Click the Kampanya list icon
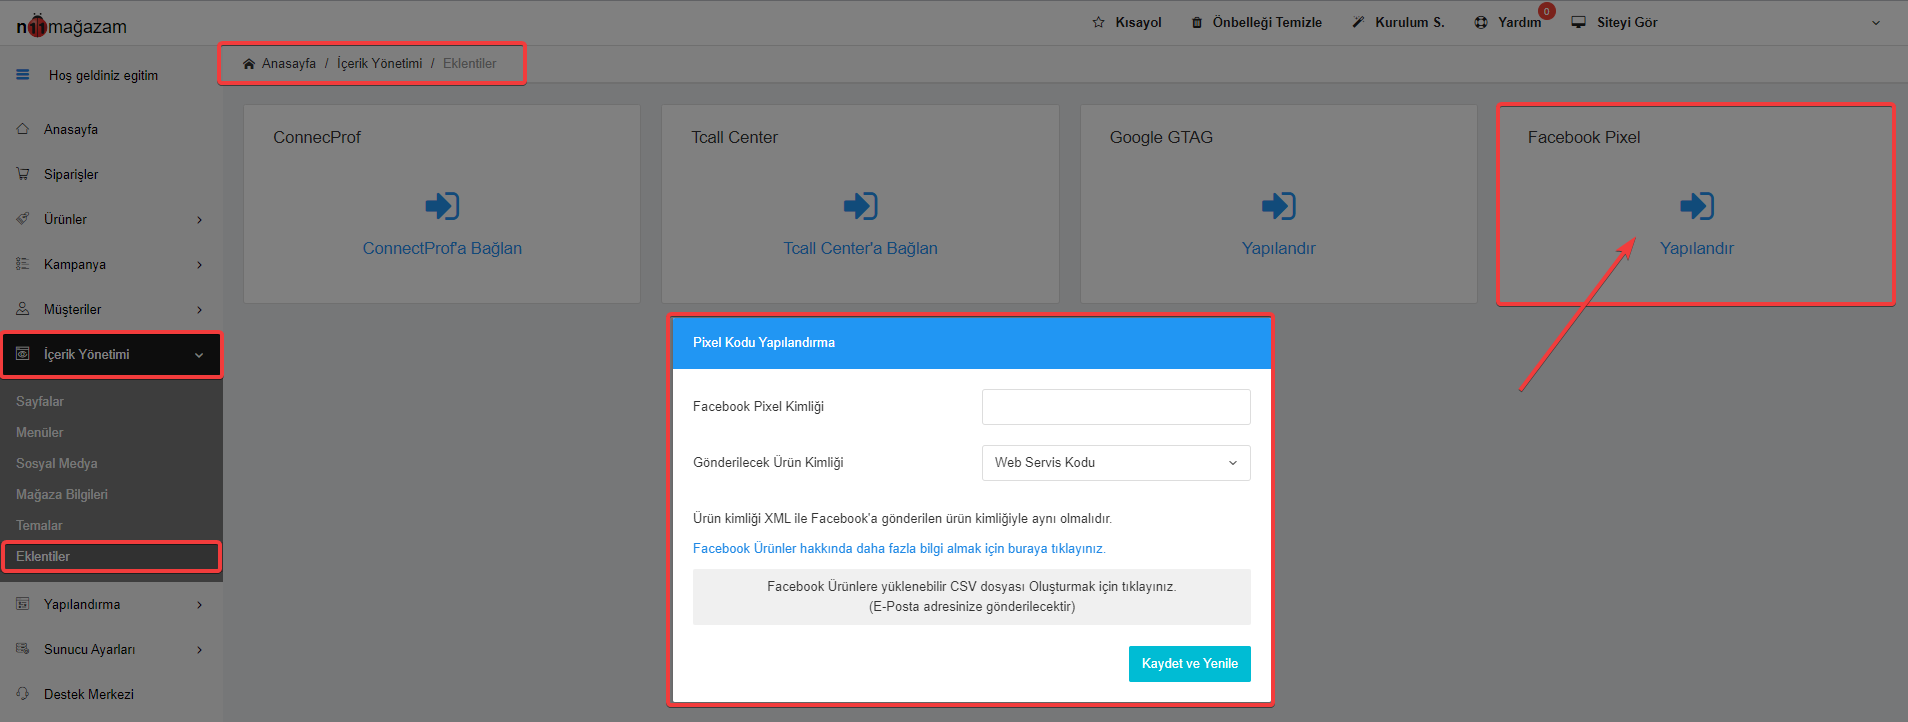 [x=23, y=264]
